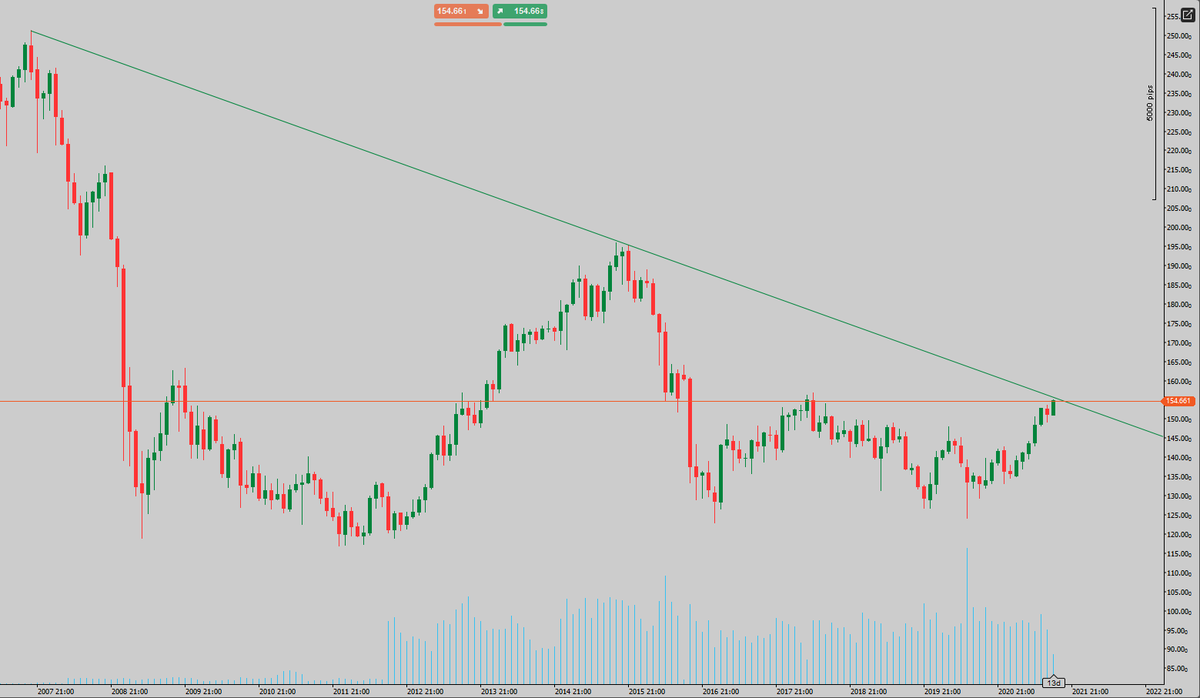Click the green 154.66 buy button

coord(519,11)
